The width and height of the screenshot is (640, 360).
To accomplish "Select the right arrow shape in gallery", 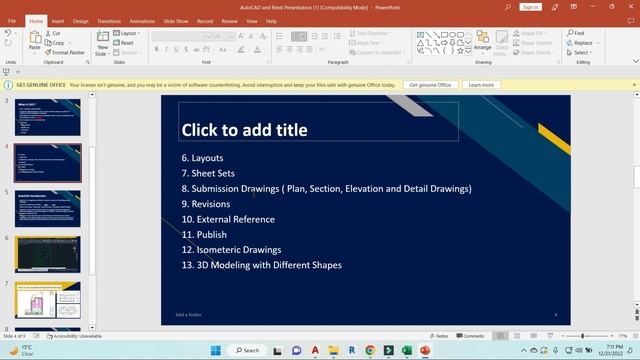I will coord(444,43).
